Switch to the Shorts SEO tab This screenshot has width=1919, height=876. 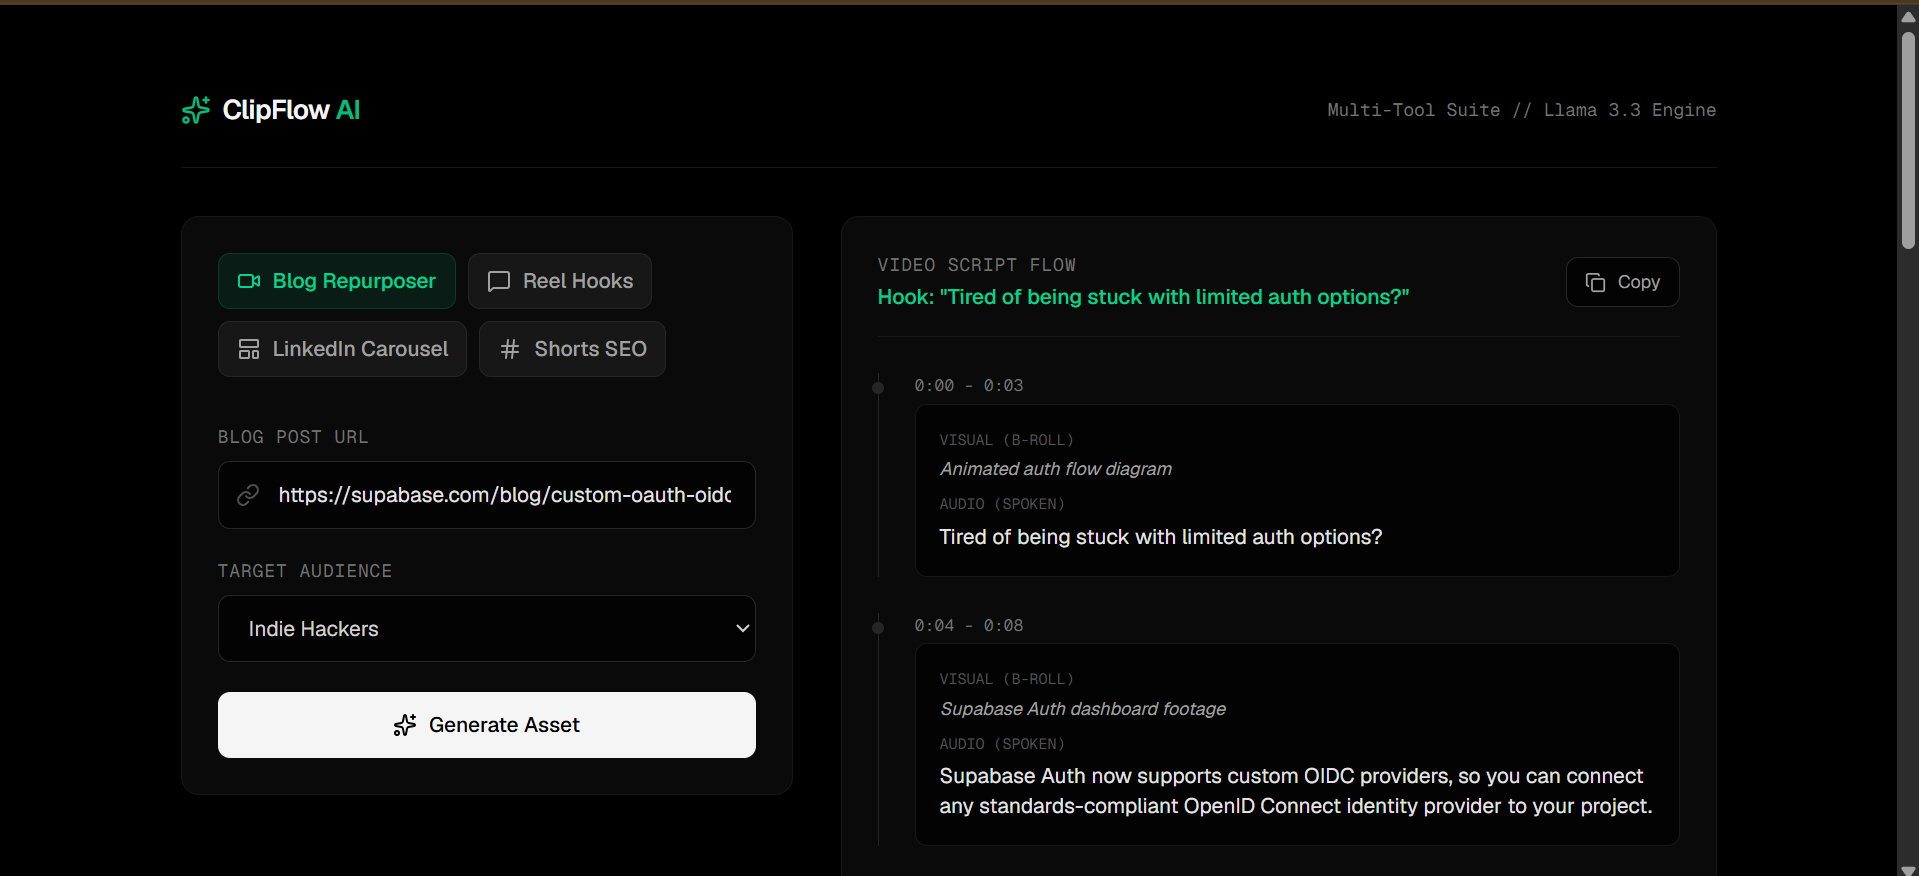point(572,349)
